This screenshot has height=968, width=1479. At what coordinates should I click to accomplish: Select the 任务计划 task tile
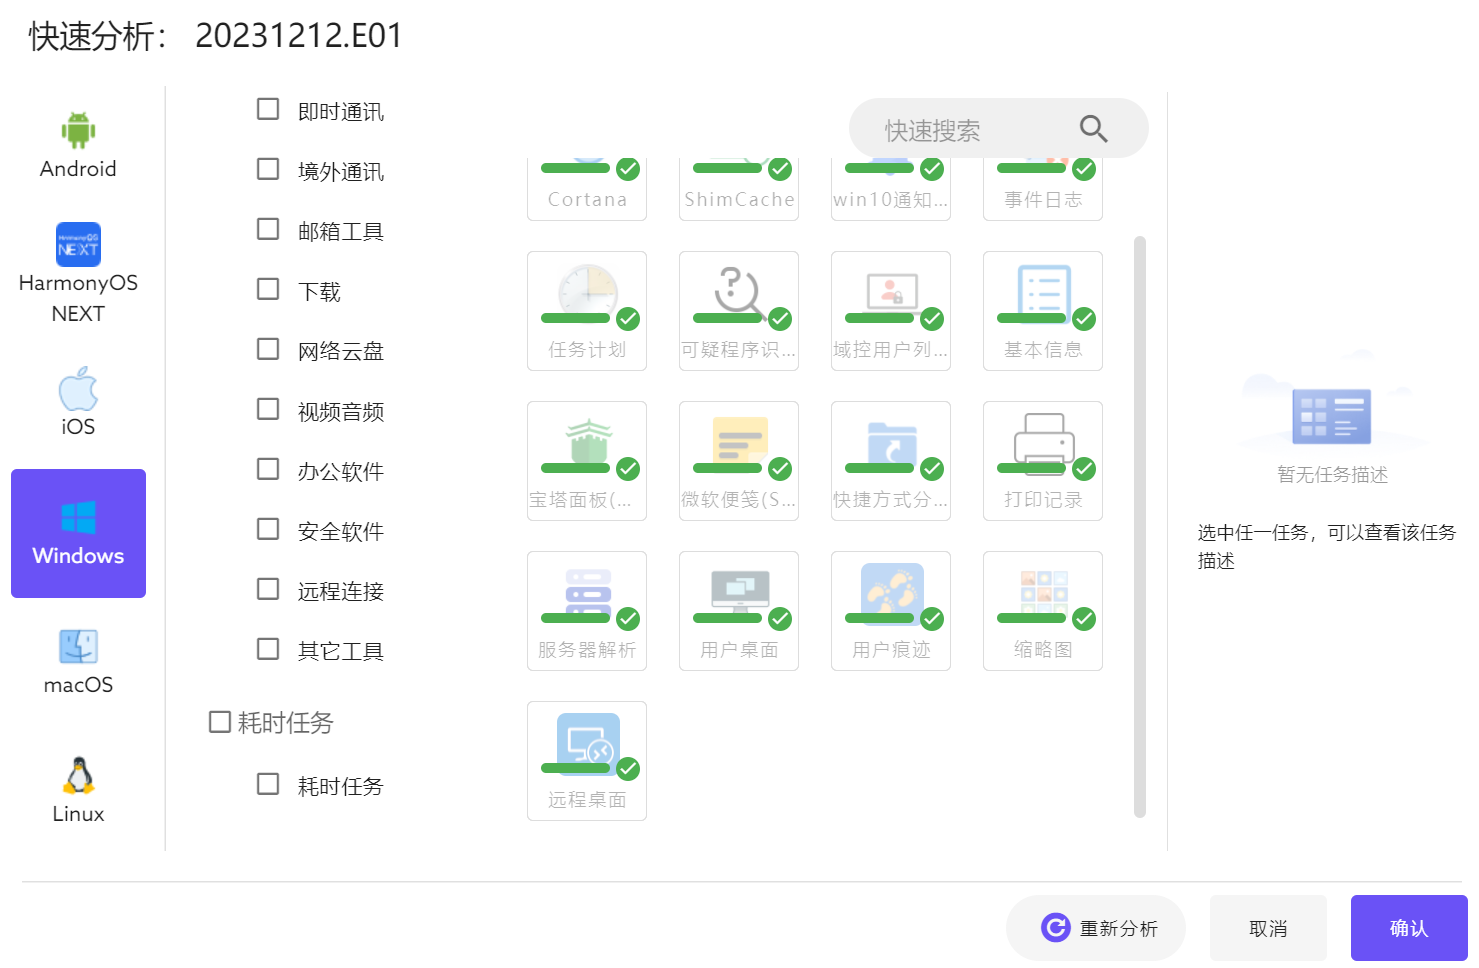click(587, 311)
